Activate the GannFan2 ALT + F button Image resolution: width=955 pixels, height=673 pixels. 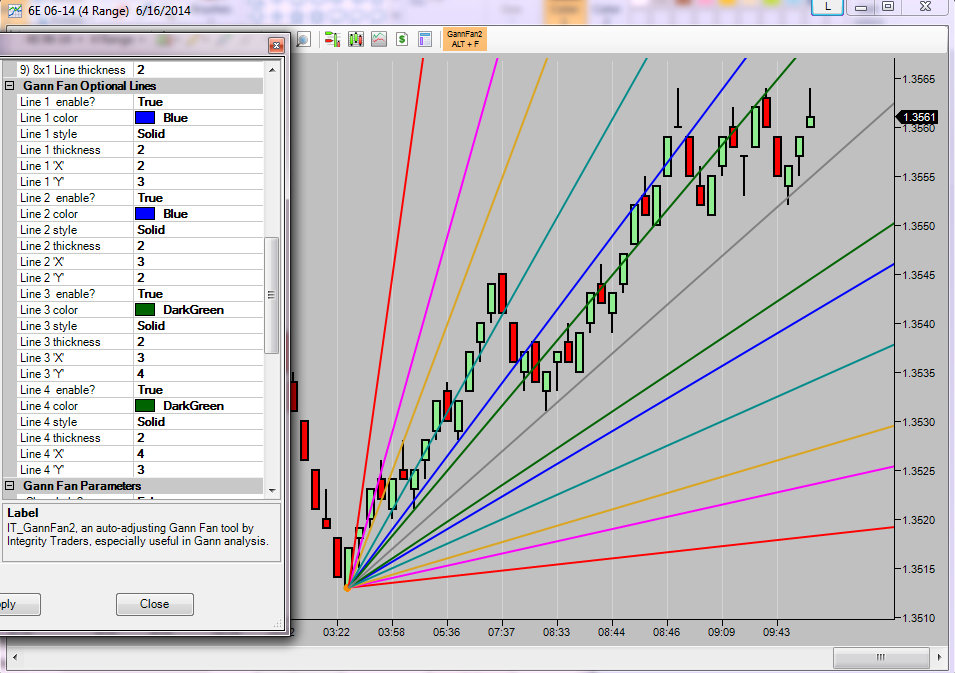465,40
